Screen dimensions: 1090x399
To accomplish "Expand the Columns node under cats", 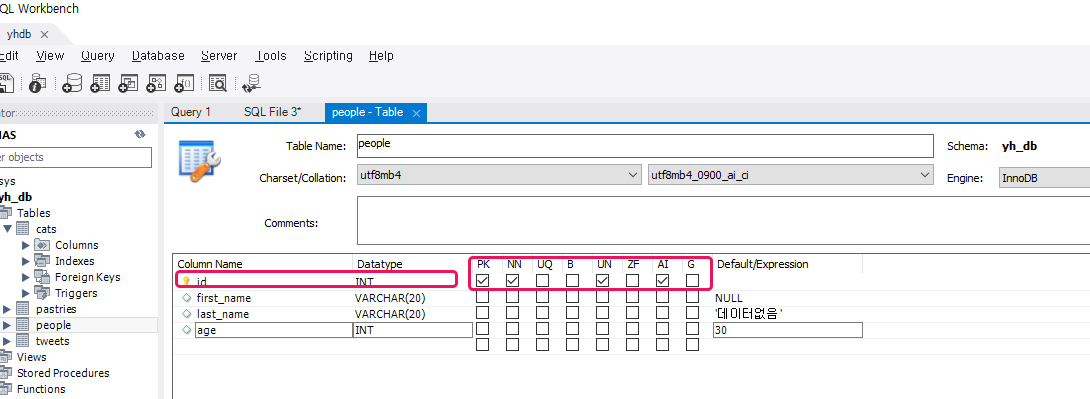I will coord(26,245).
